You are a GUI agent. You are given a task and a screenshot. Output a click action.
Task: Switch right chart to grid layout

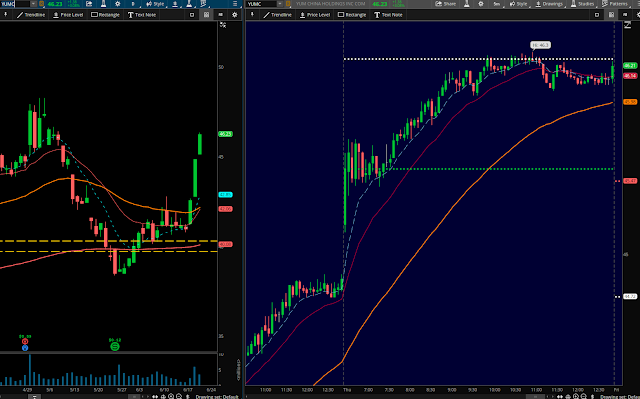(611, 15)
